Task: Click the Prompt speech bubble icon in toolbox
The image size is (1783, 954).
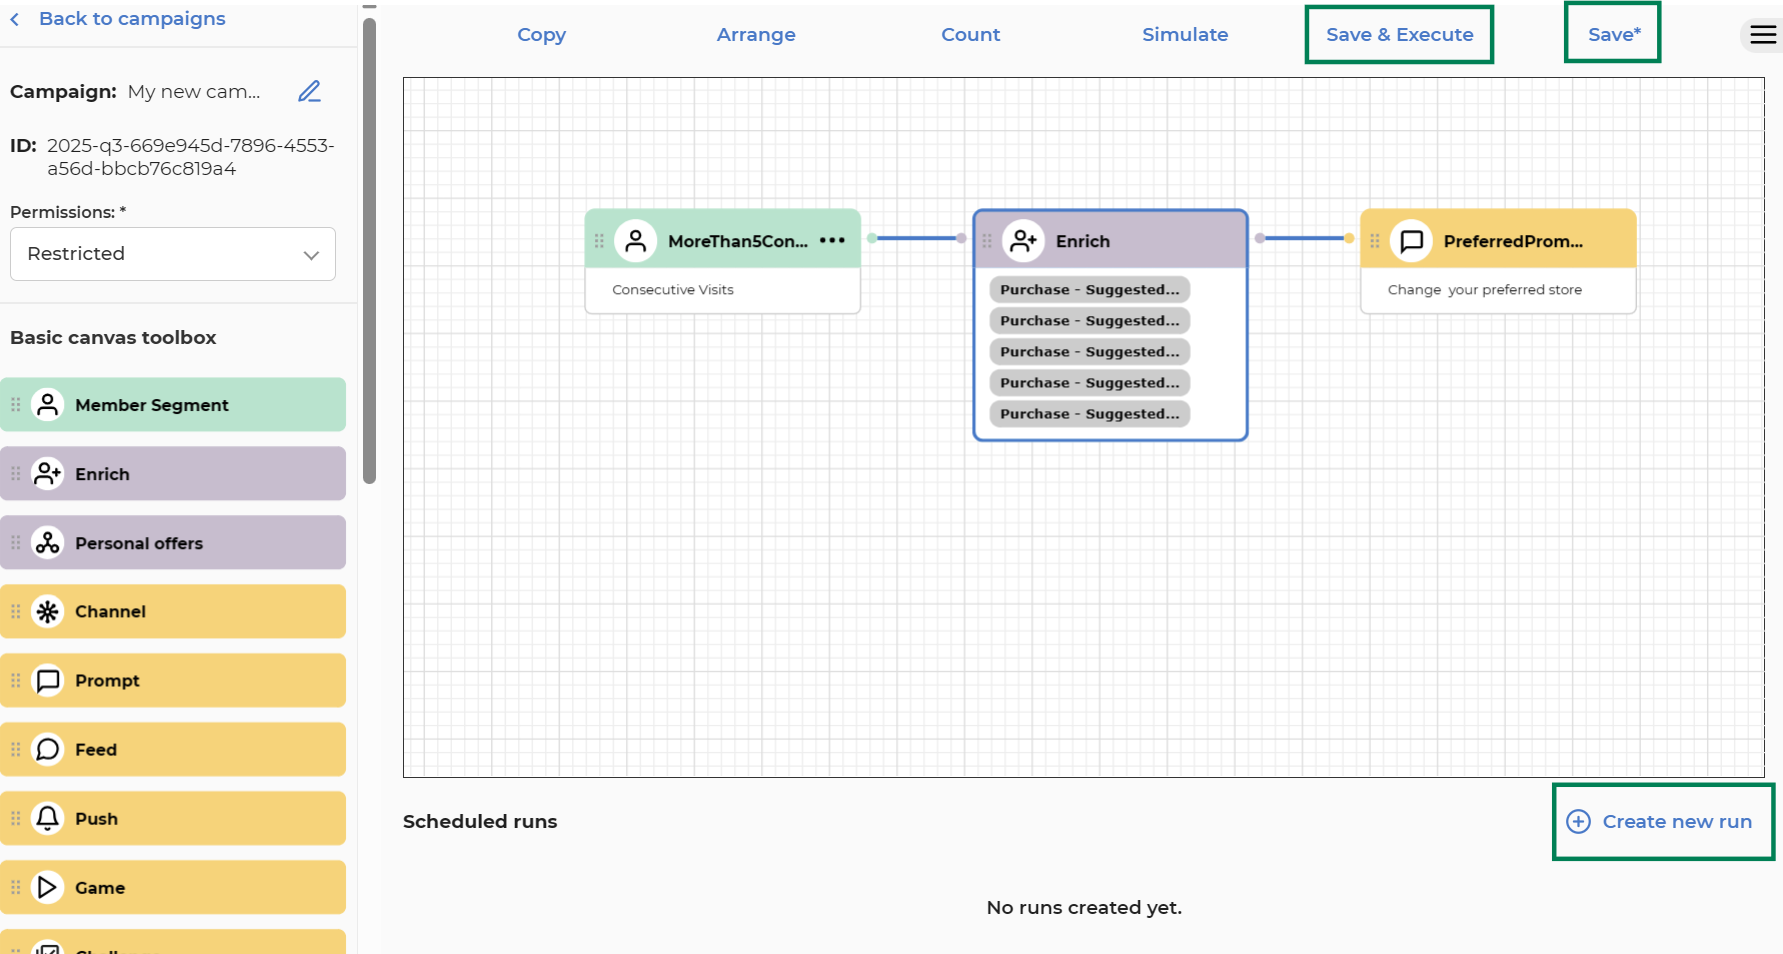Action: 48,681
